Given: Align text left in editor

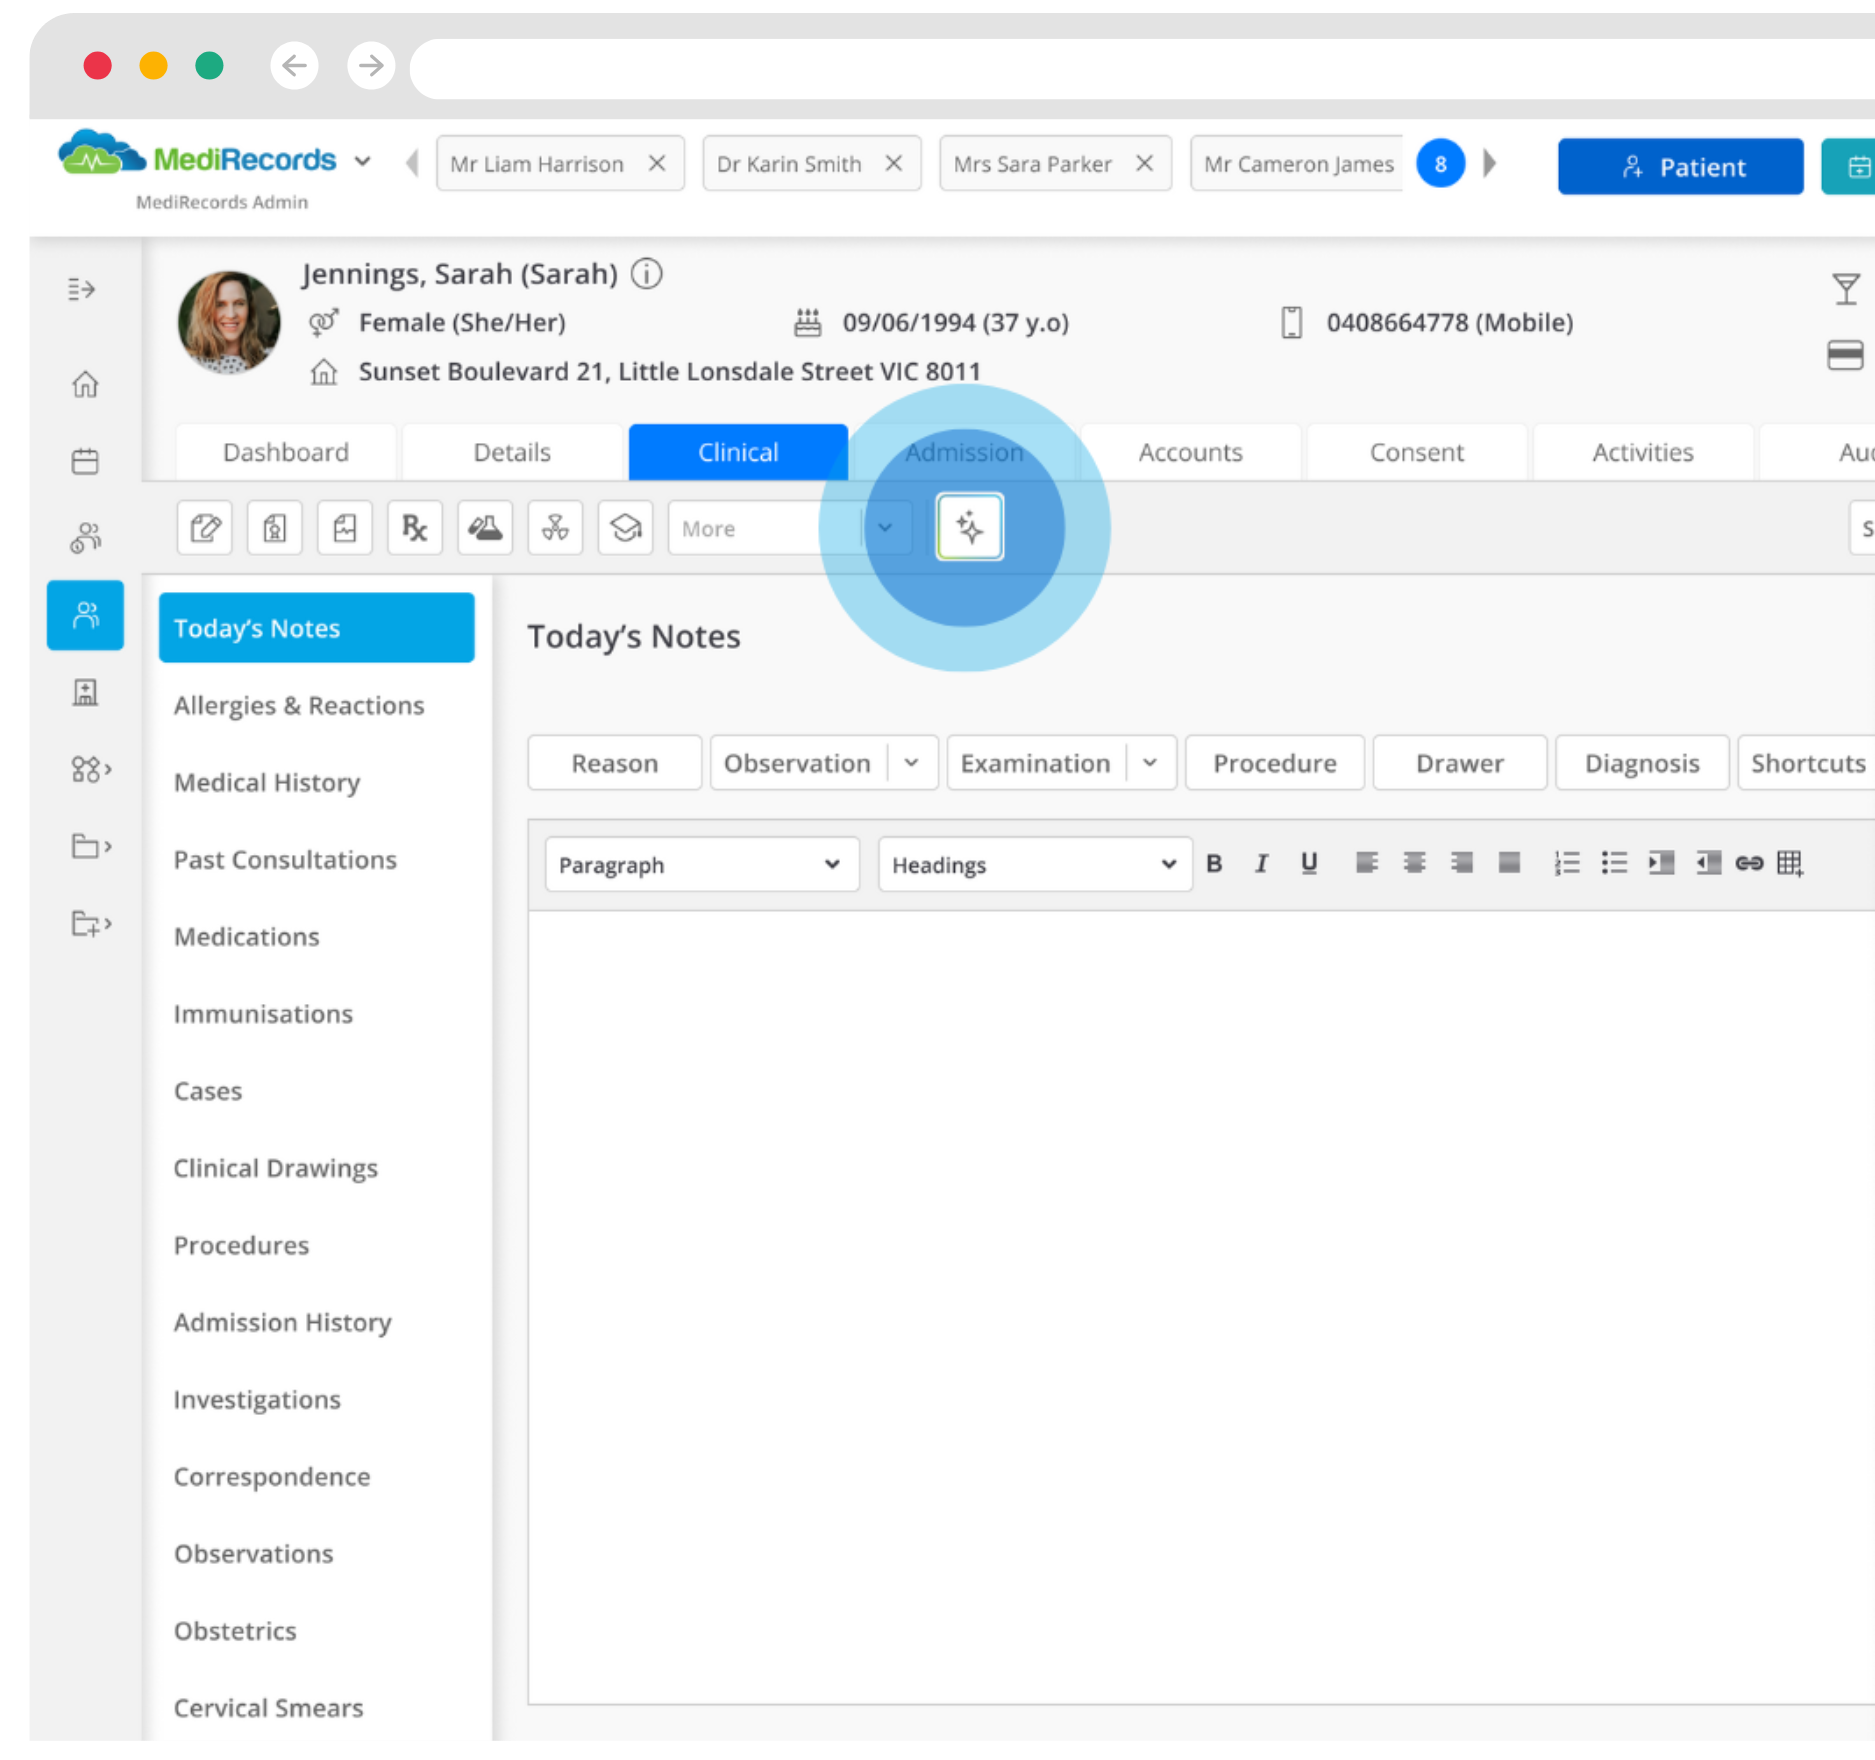Looking at the screenshot, I should coord(1366,863).
